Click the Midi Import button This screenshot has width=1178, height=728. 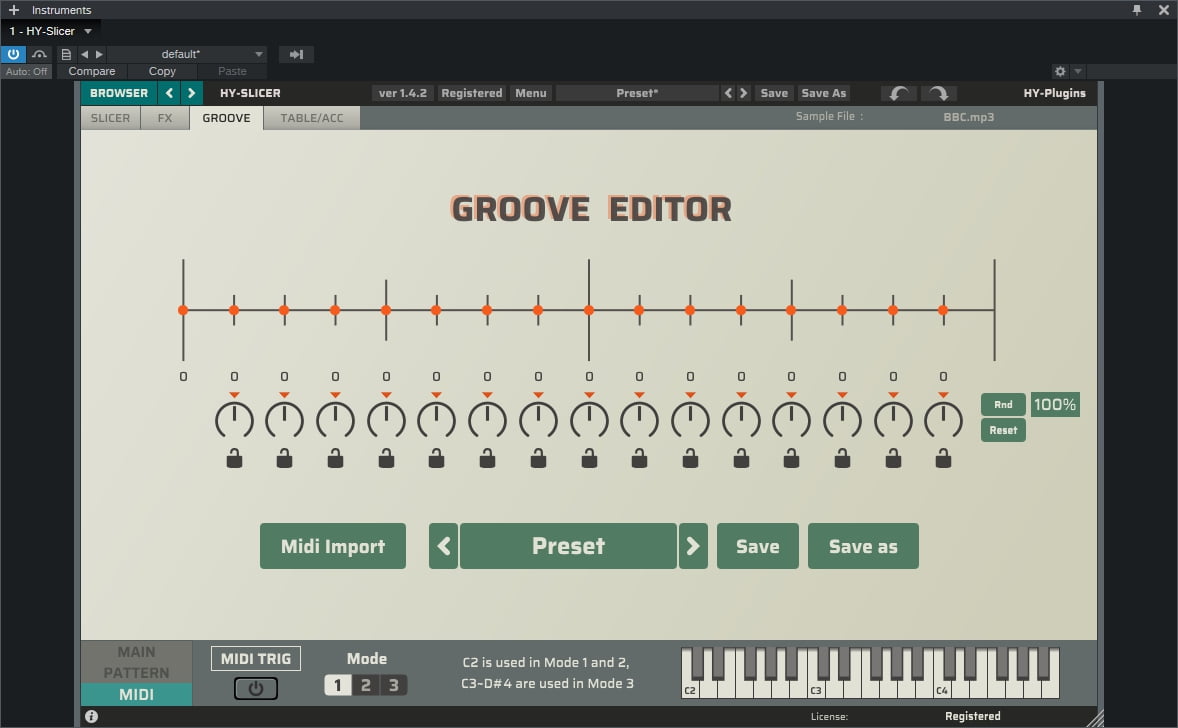(x=332, y=546)
